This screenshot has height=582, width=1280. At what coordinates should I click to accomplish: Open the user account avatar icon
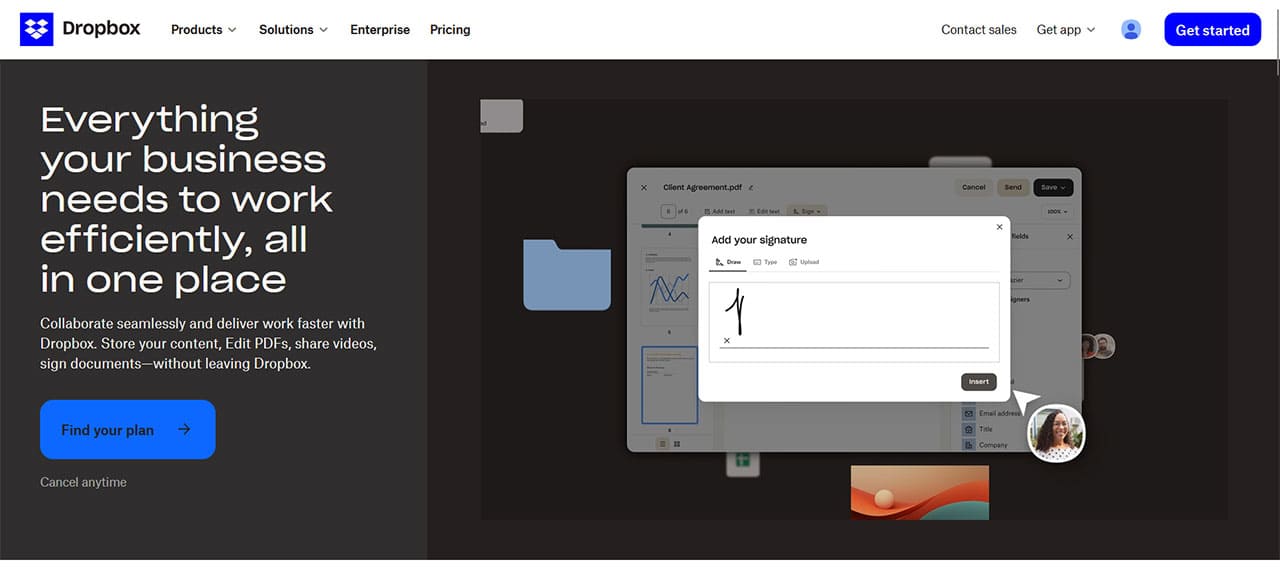click(x=1131, y=30)
